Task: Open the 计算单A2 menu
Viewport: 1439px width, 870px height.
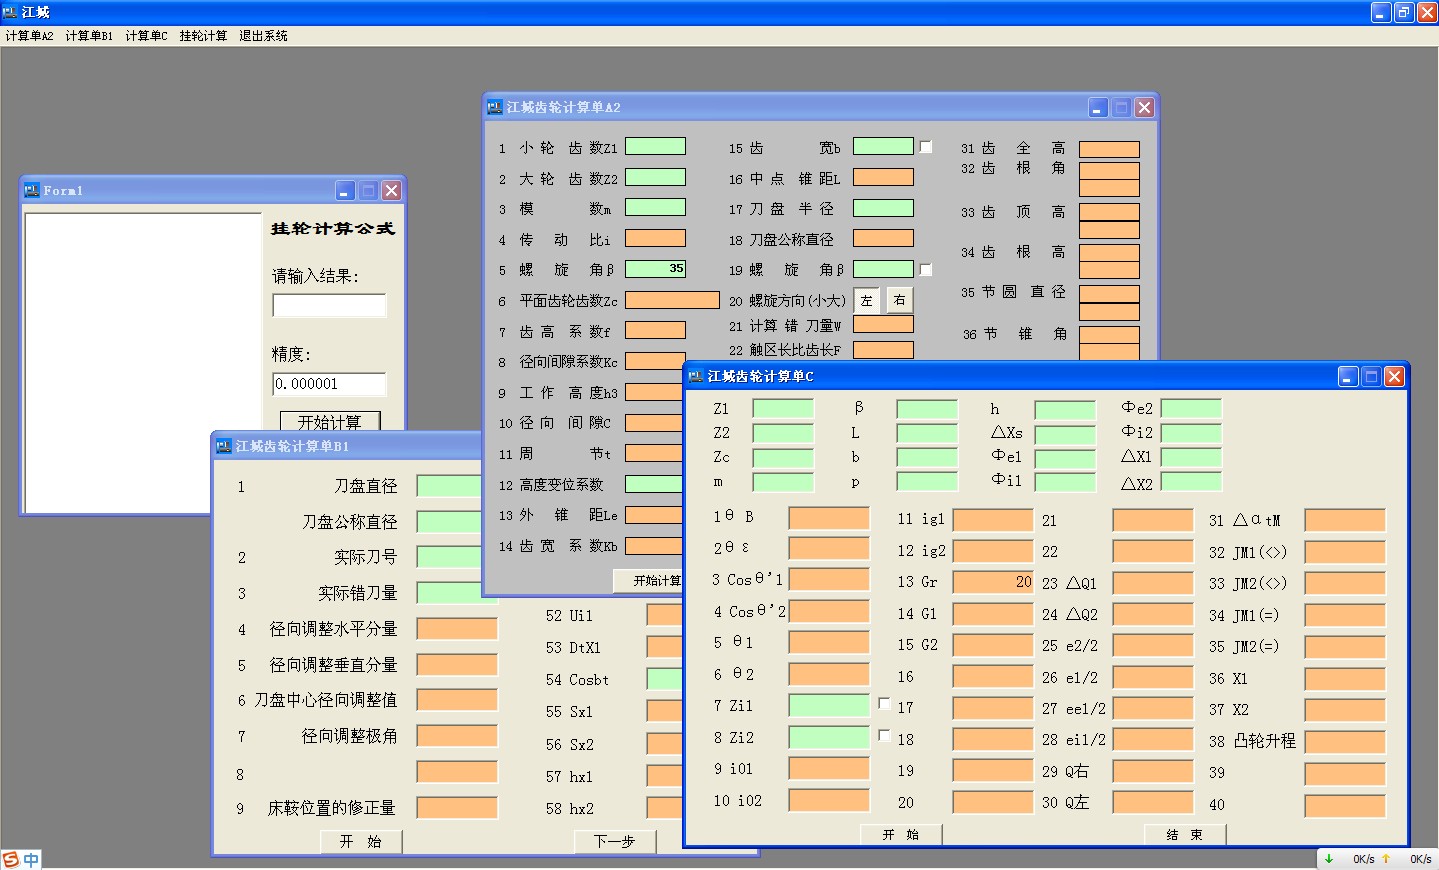Action: pos(30,36)
